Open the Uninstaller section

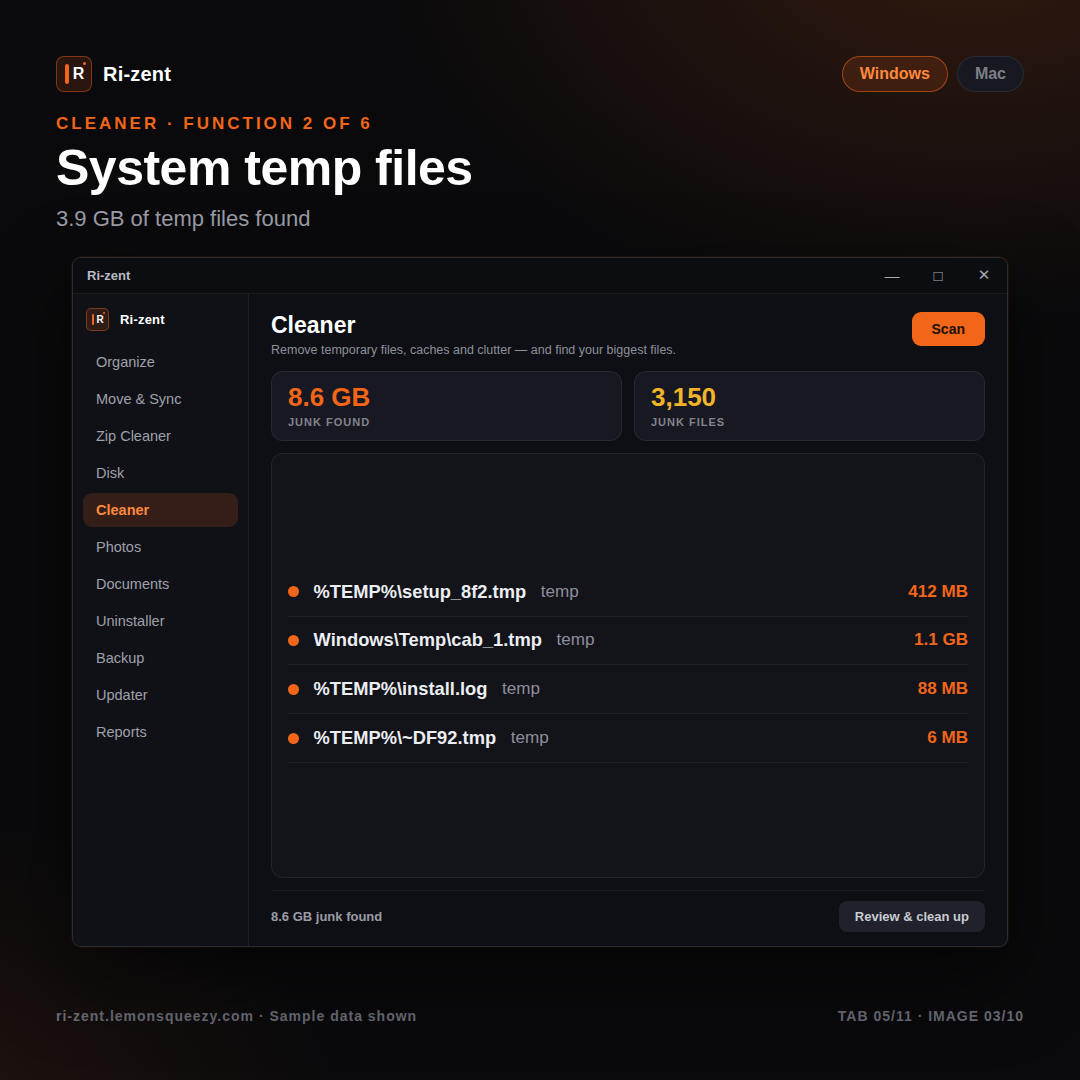click(160, 621)
